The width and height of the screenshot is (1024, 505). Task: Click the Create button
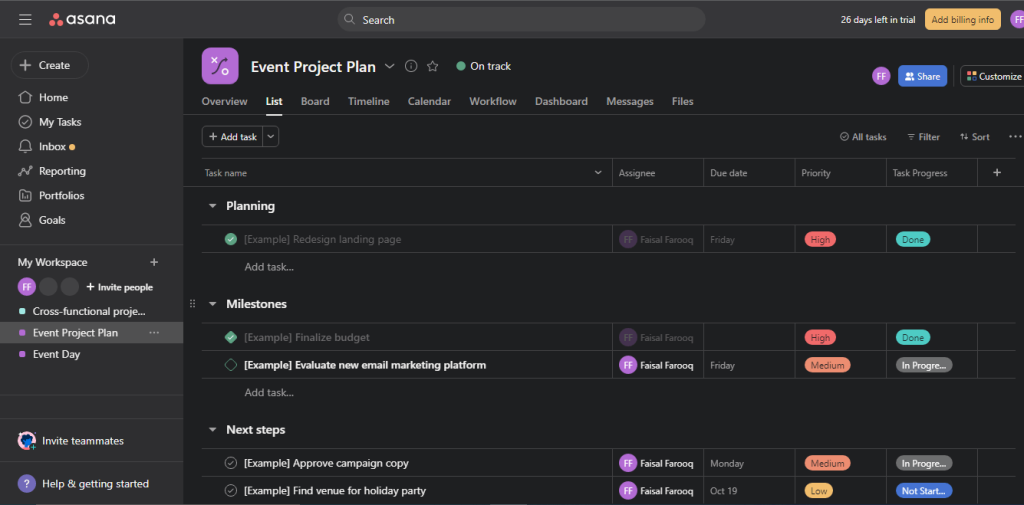coord(50,65)
